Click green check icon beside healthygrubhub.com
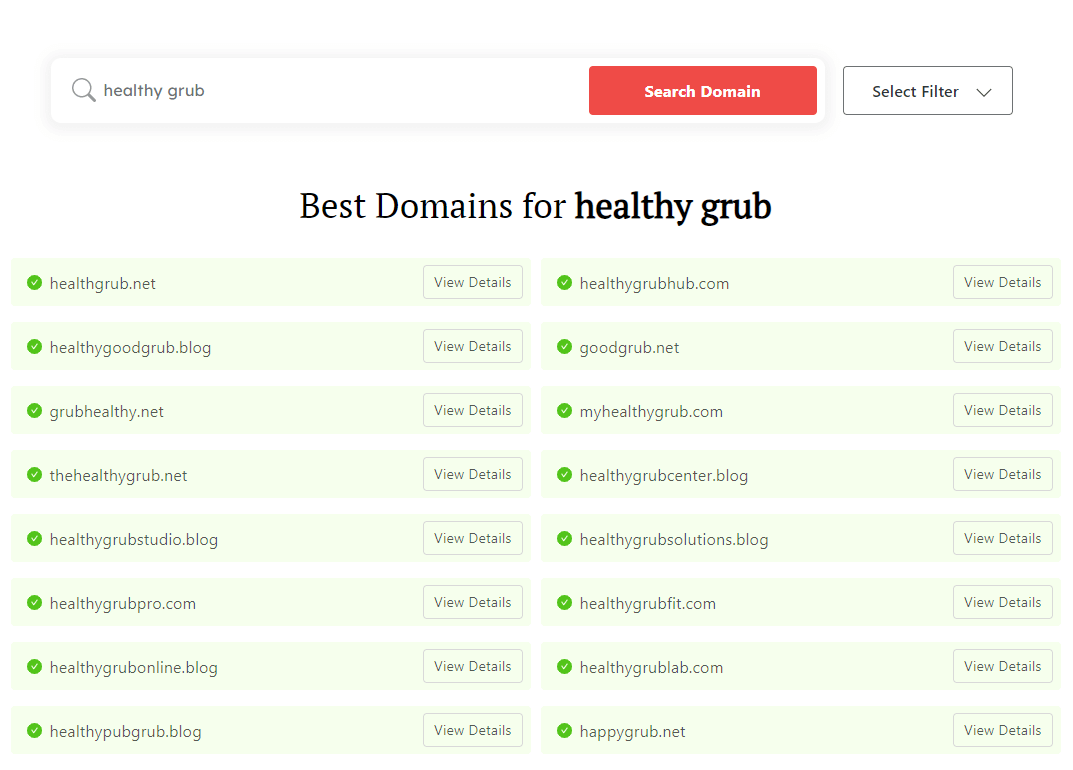1073x770 pixels. tap(564, 282)
